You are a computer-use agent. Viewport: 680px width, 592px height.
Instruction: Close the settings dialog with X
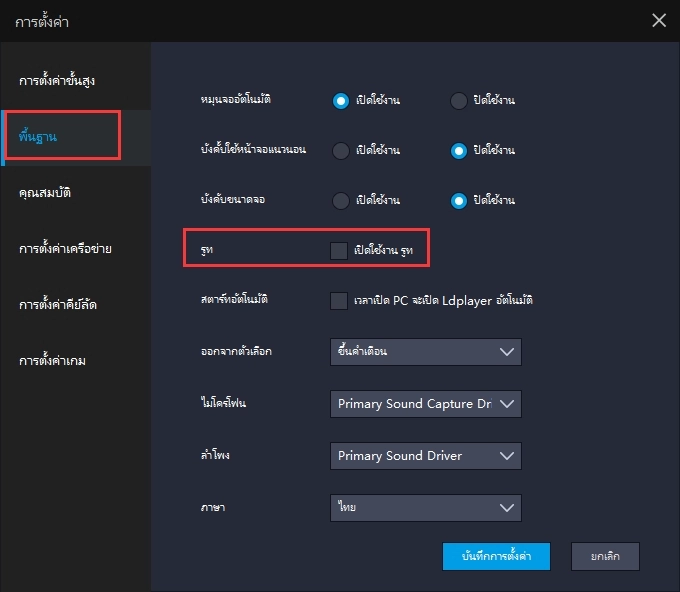click(658, 20)
